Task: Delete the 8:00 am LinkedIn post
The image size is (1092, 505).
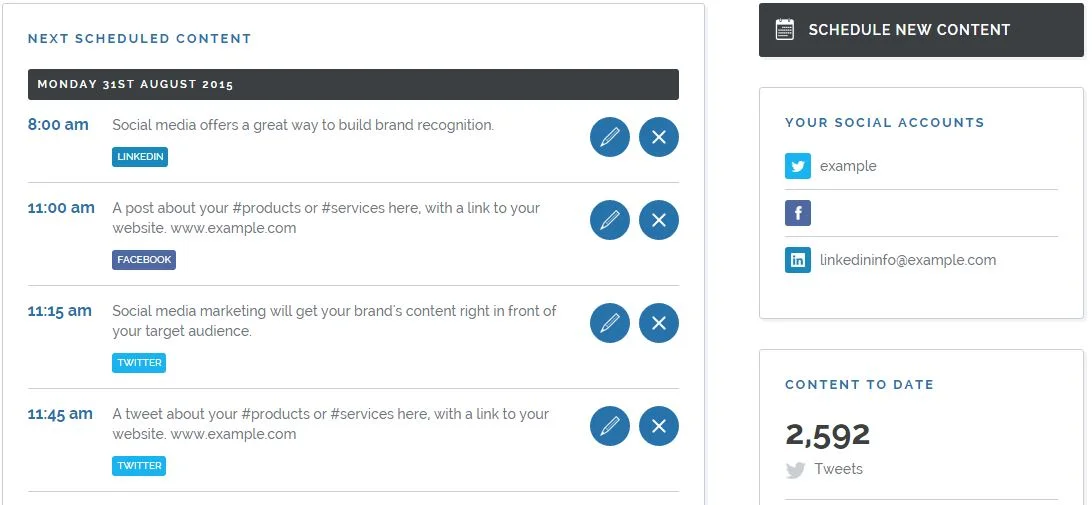Action: point(659,137)
